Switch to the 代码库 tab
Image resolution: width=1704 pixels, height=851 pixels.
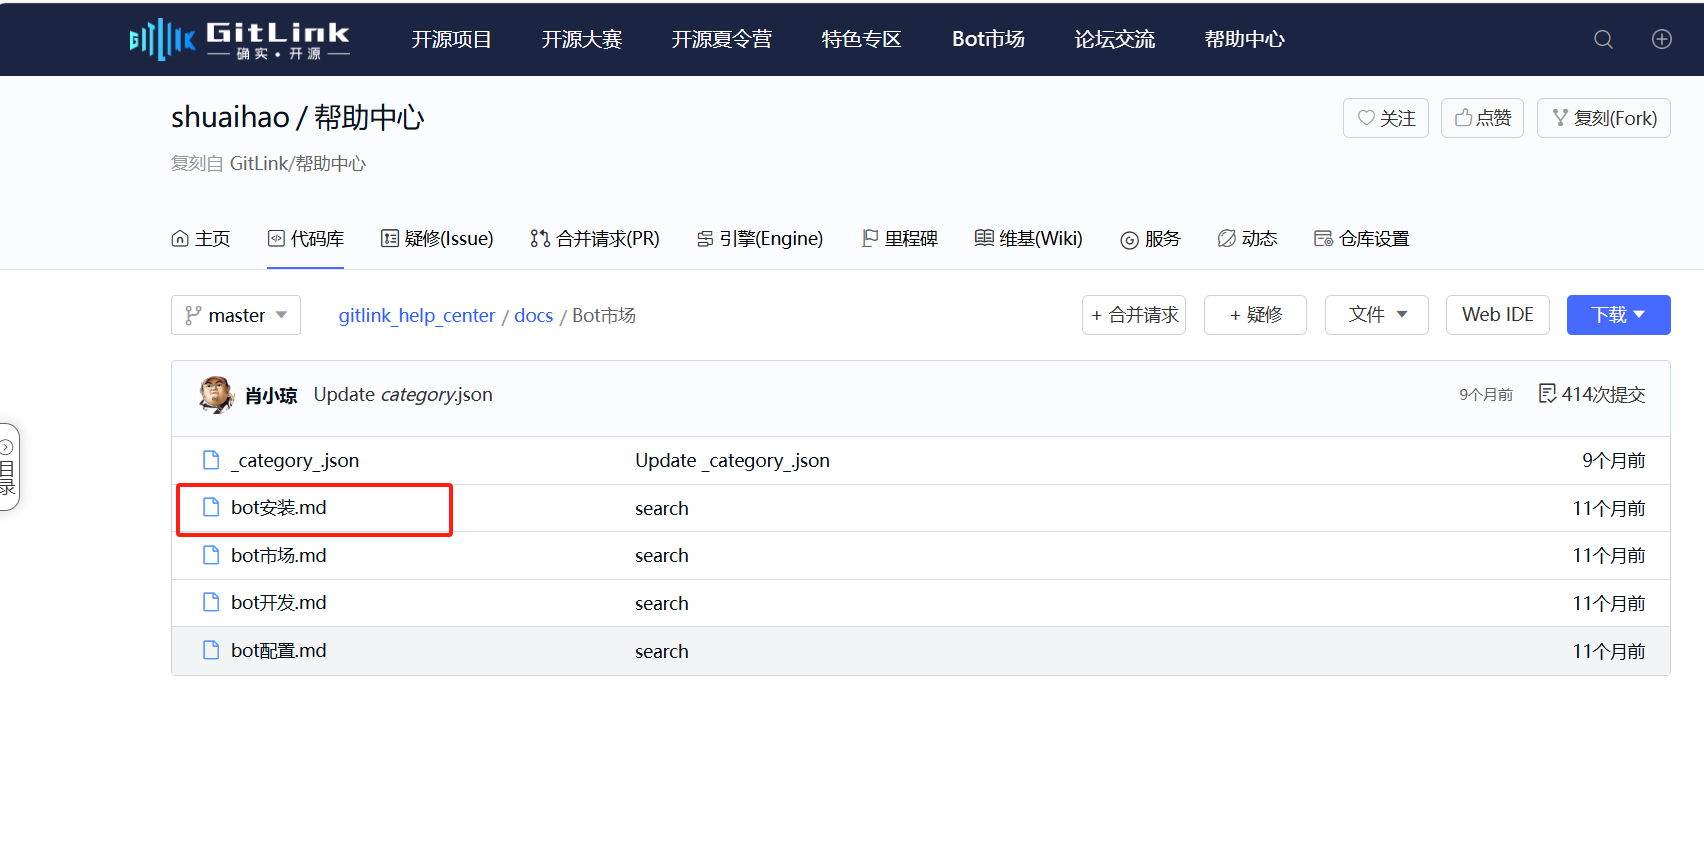coord(306,238)
